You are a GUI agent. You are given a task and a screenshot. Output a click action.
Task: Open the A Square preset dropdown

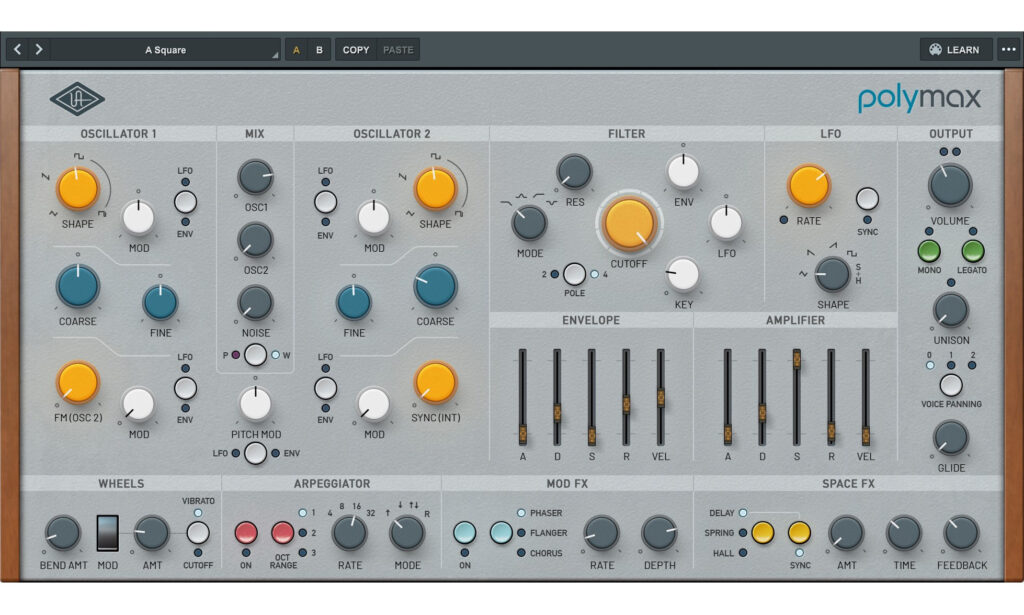click(166, 48)
